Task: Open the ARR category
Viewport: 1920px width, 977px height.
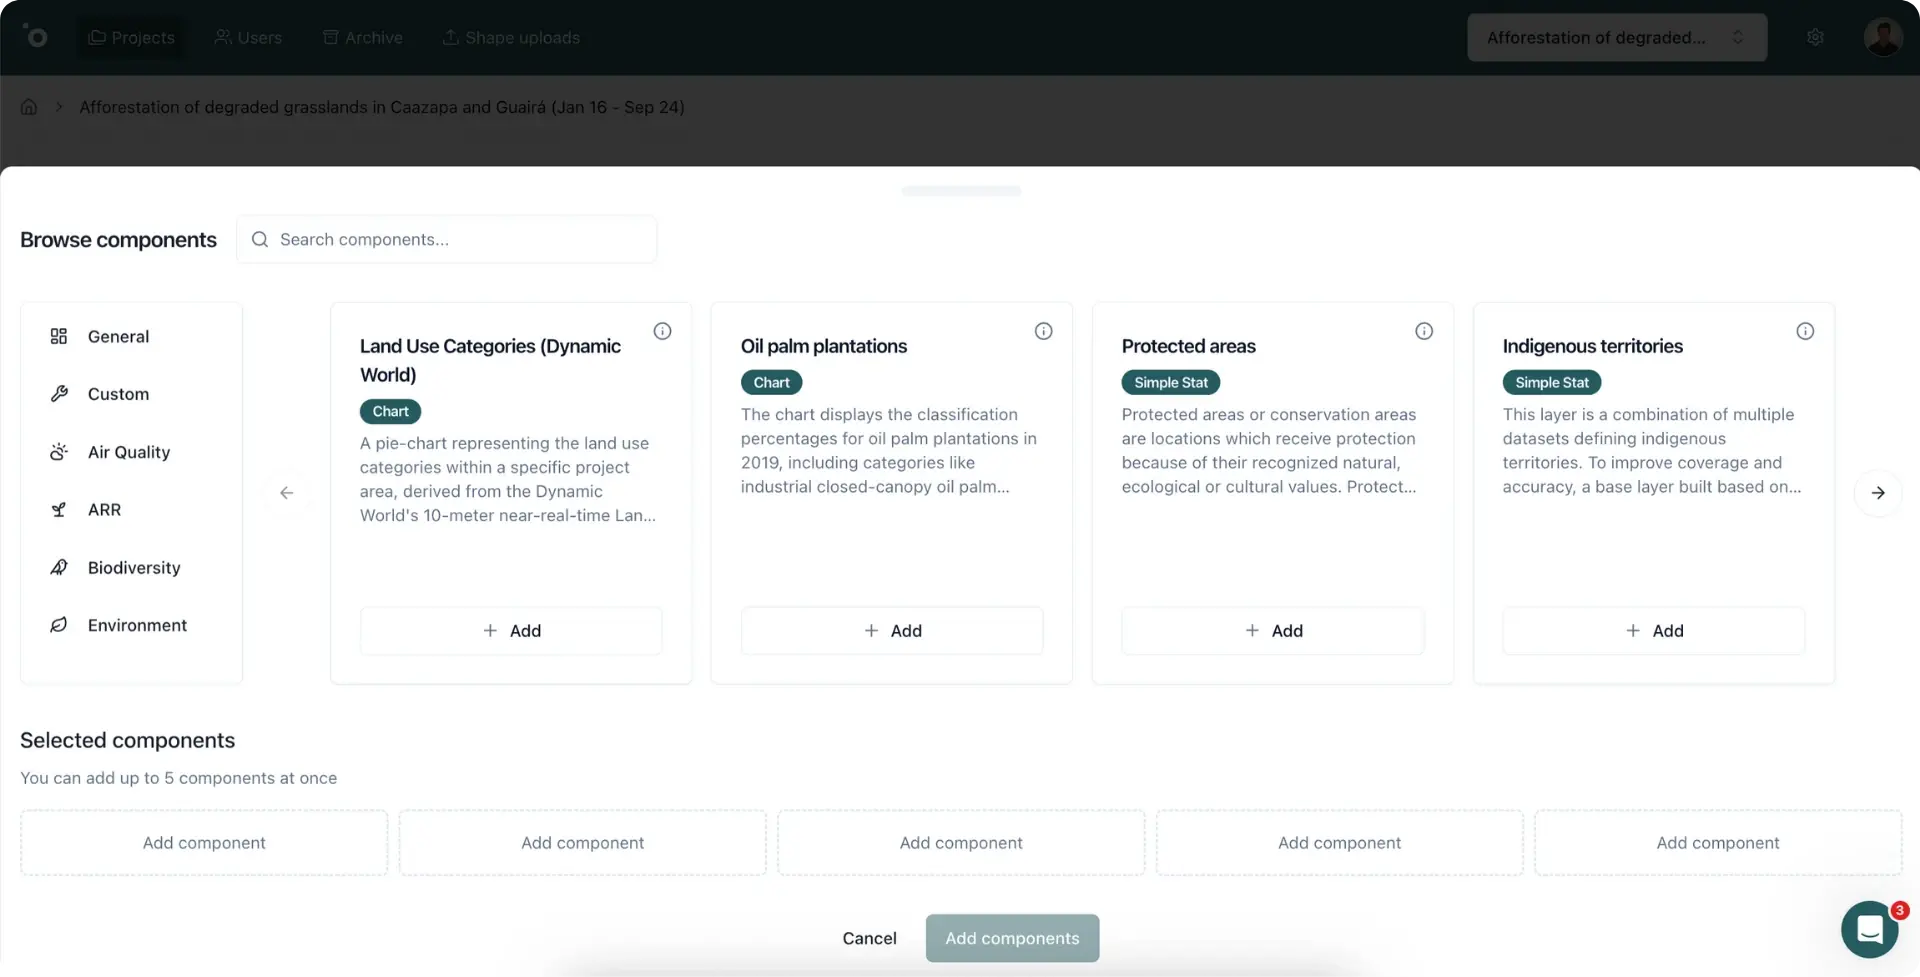Action: click(x=104, y=510)
